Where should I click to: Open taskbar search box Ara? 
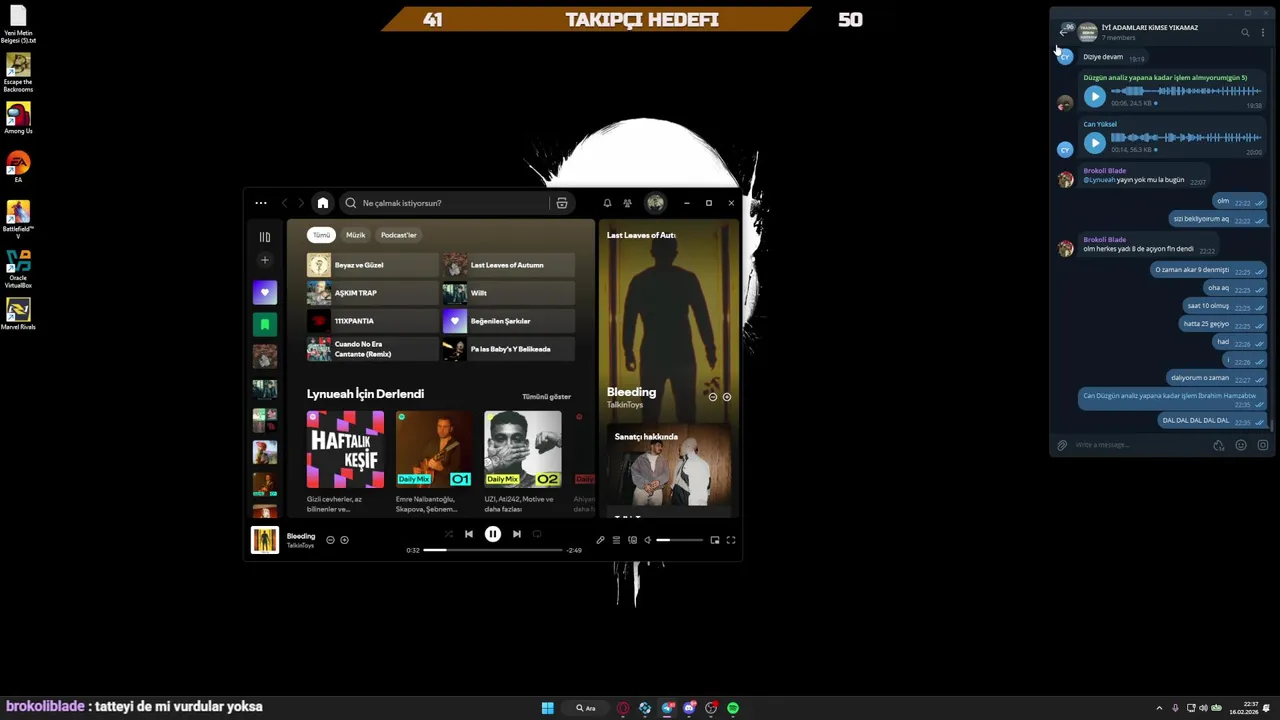(586, 708)
